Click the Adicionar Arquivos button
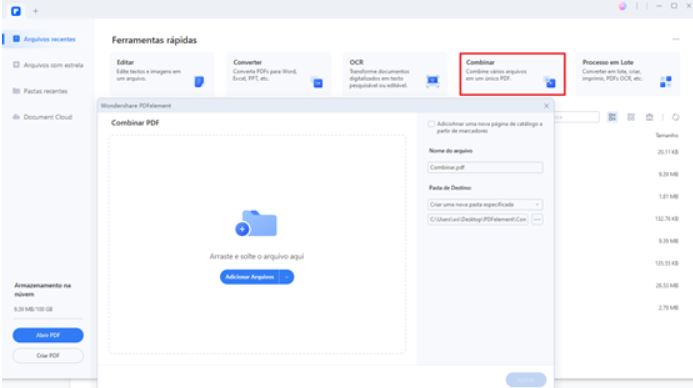The image size is (693, 388). click(x=250, y=277)
